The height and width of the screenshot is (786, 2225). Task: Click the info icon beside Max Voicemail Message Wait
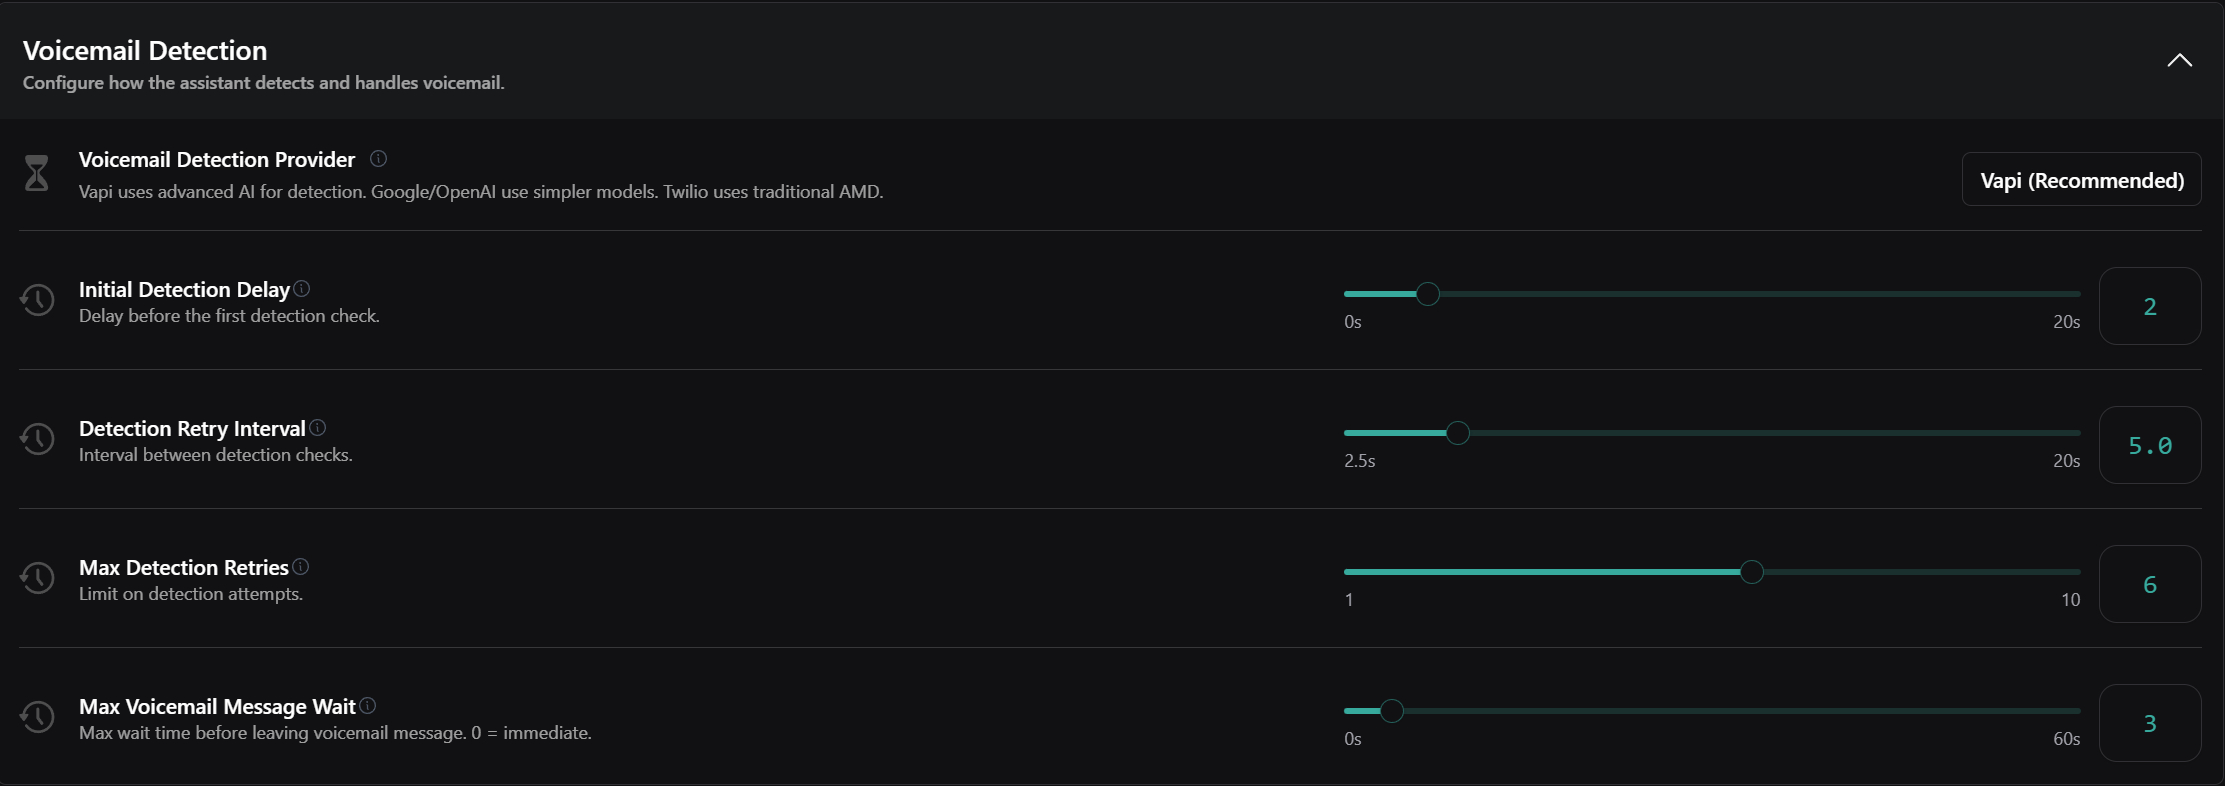coord(368,706)
